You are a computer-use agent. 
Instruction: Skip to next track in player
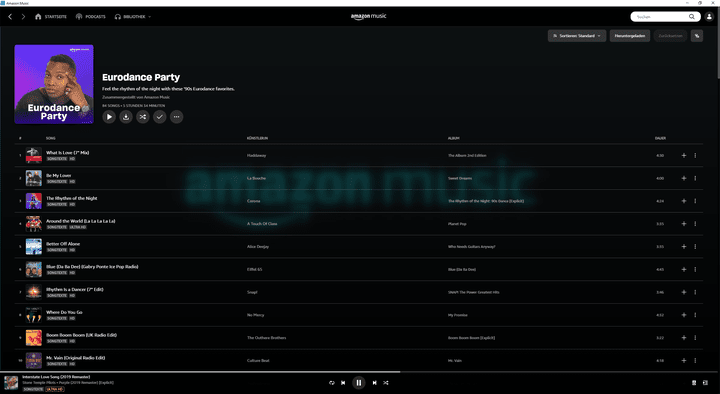point(374,383)
